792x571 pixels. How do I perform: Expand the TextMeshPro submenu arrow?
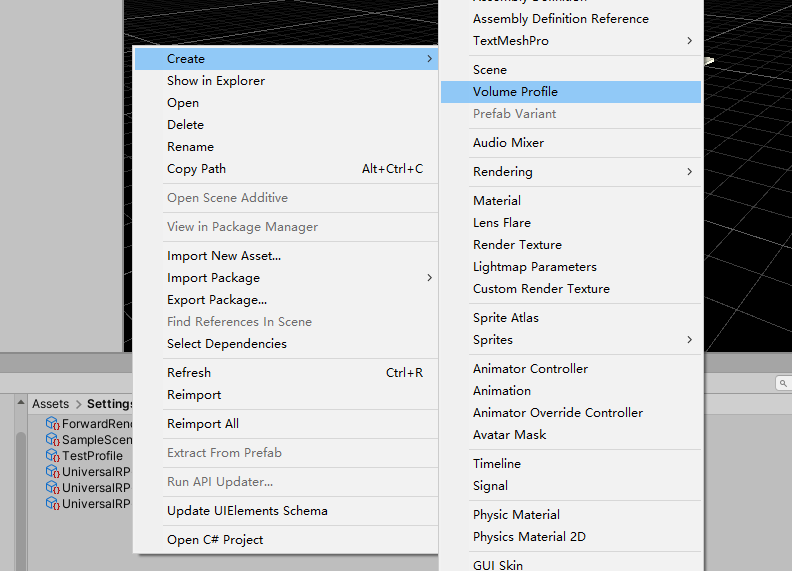tap(689, 40)
